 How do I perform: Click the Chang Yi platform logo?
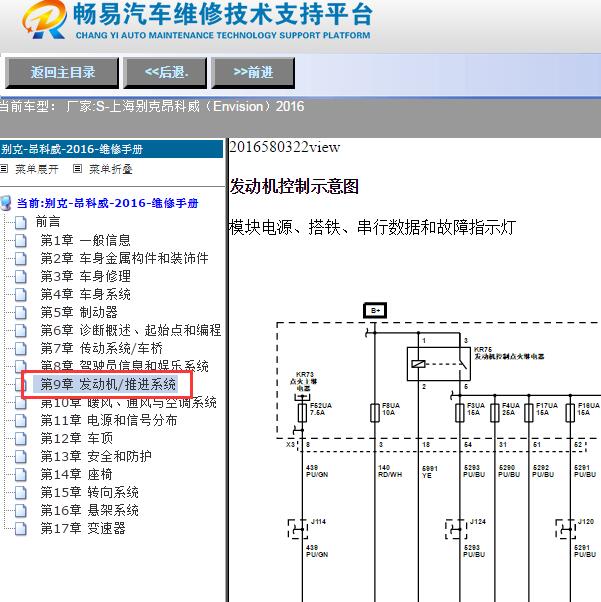(x=44, y=20)
